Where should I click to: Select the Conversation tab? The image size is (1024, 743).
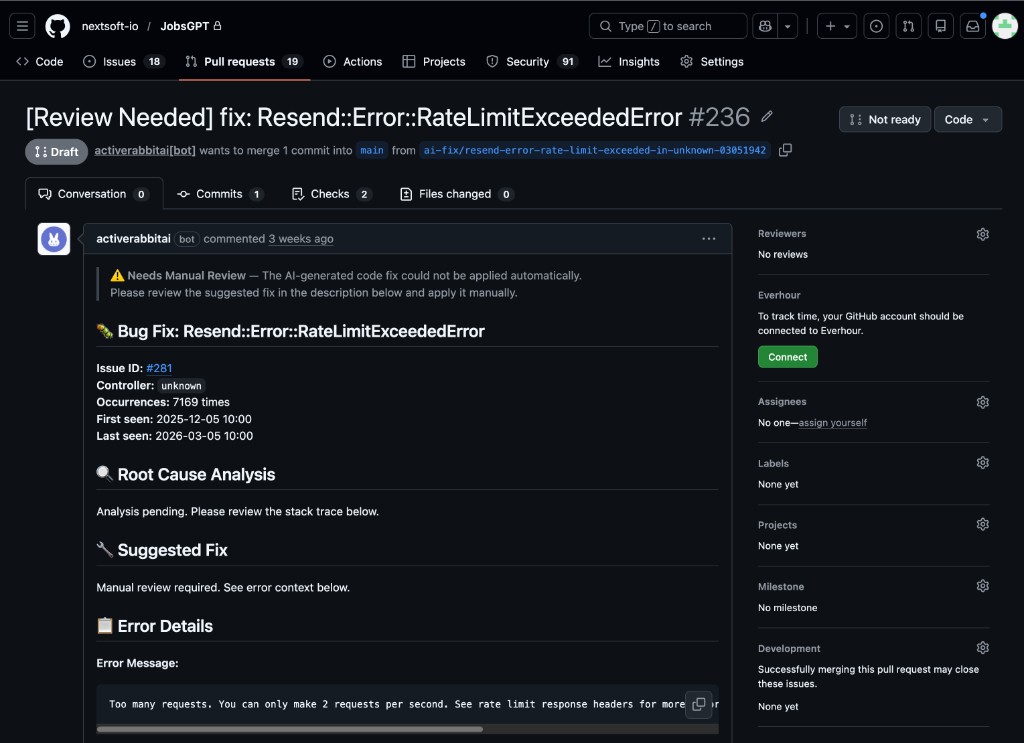click(x=94, y=194)
